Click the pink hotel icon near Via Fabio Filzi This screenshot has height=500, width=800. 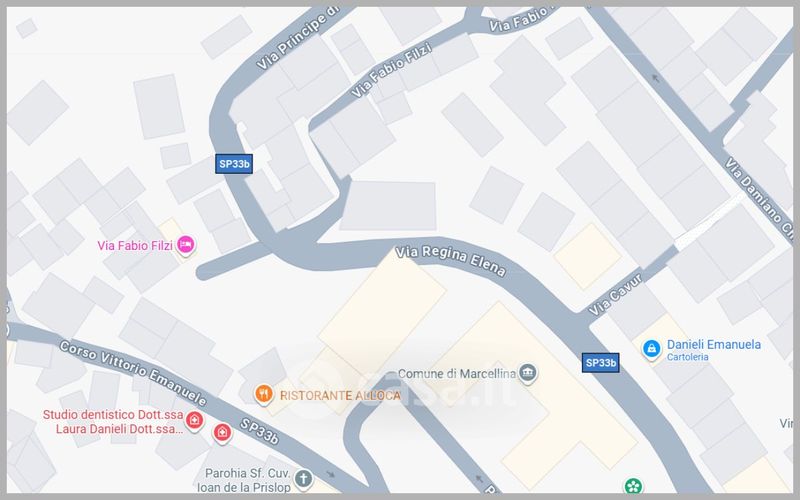186,245
